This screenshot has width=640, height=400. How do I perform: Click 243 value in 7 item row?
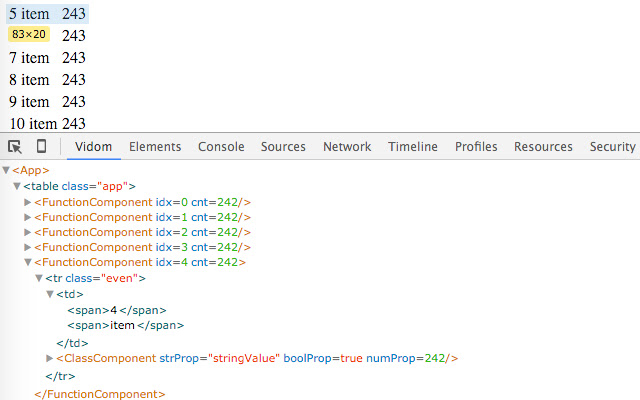click(74, 58)
